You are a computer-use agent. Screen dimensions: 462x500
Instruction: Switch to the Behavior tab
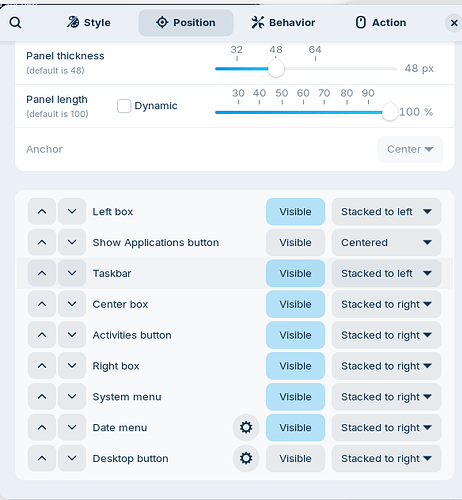tap(283, 23)
